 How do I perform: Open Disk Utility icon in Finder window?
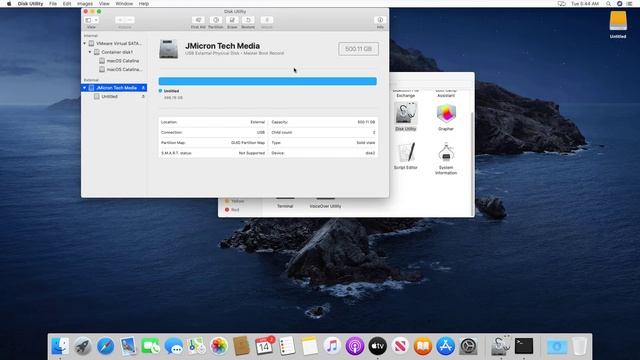(x=405, y=113)
